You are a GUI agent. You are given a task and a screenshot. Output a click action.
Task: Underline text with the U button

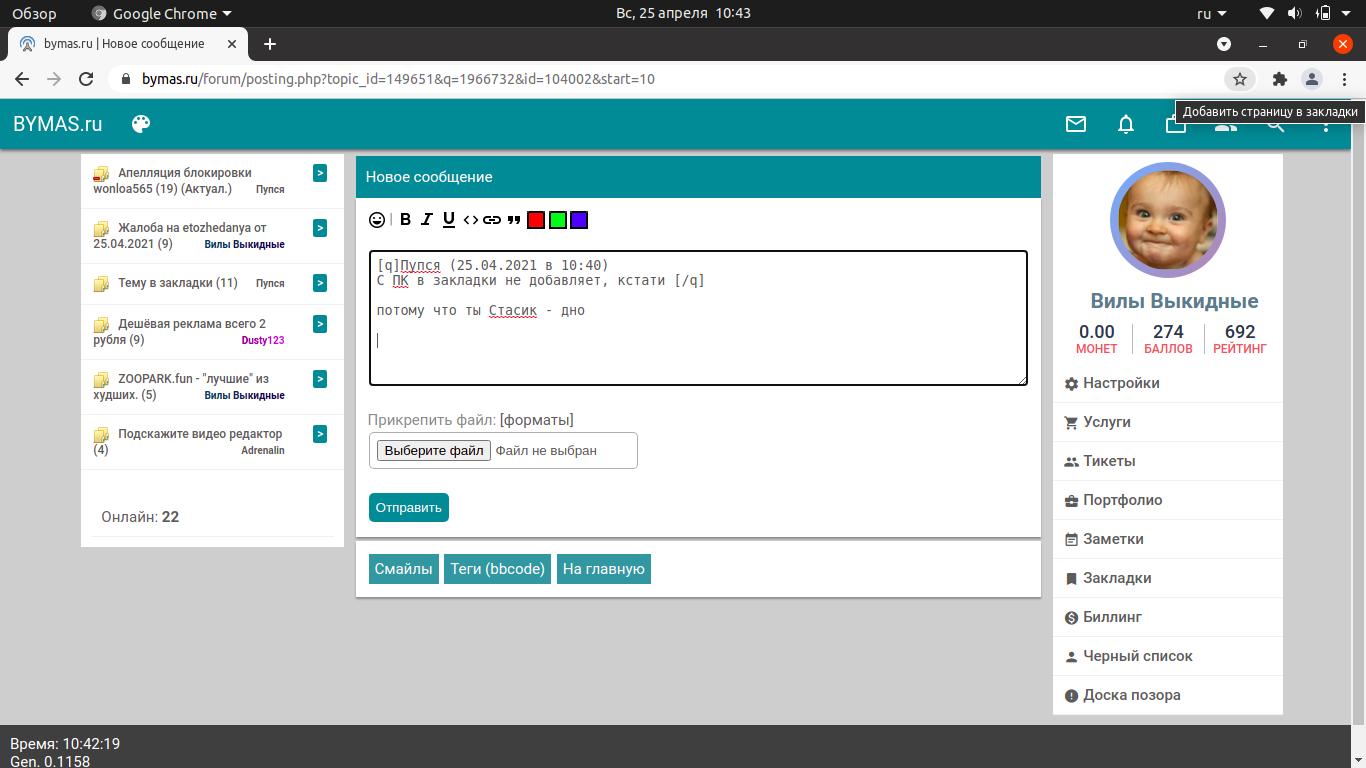pyautogui.click(x=449, y=220)
